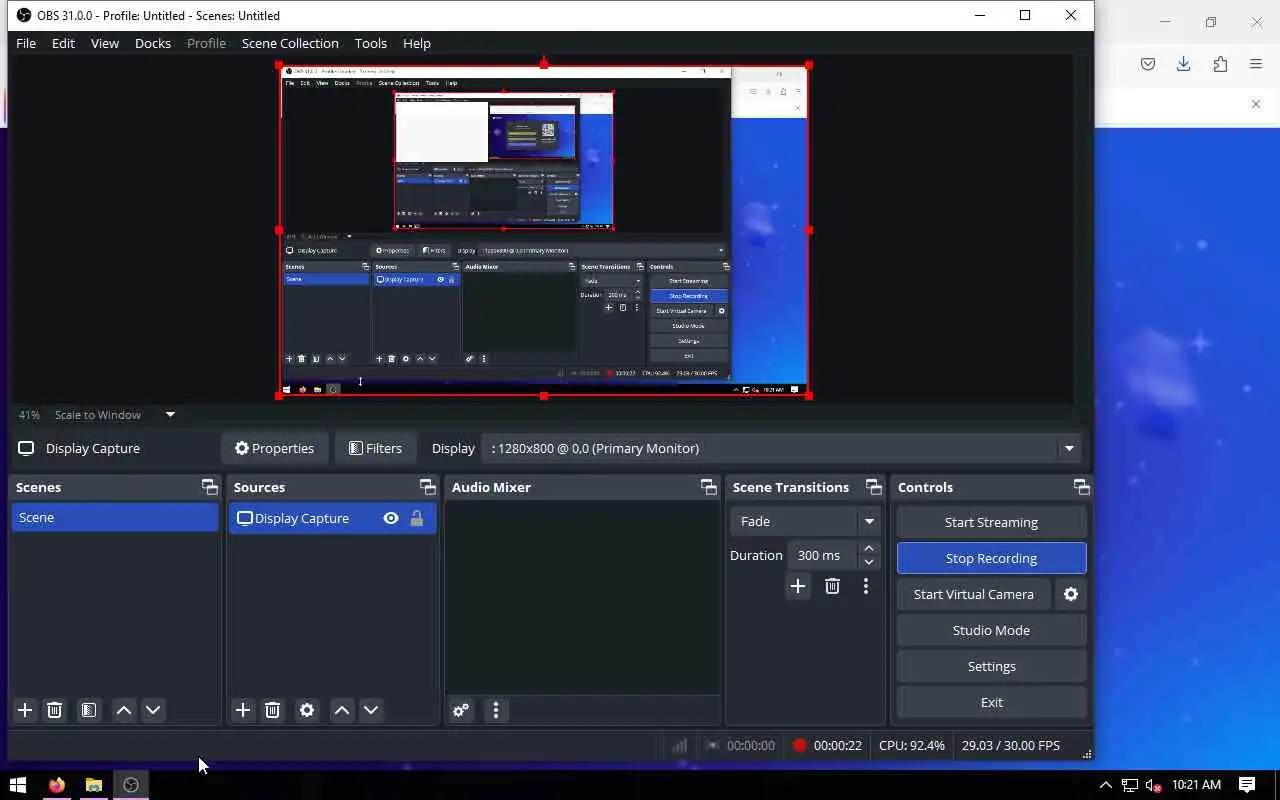
Task: Open Firefox extensions puzzle icon
Action: click(1220, 64)
